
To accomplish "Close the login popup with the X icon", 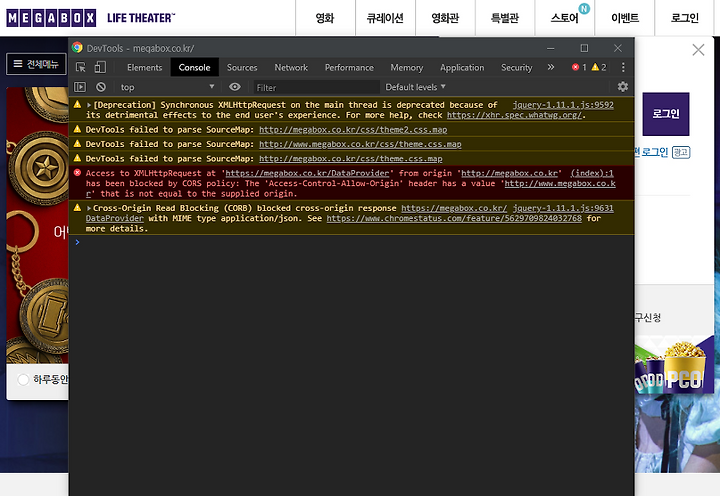I will 698,50.
